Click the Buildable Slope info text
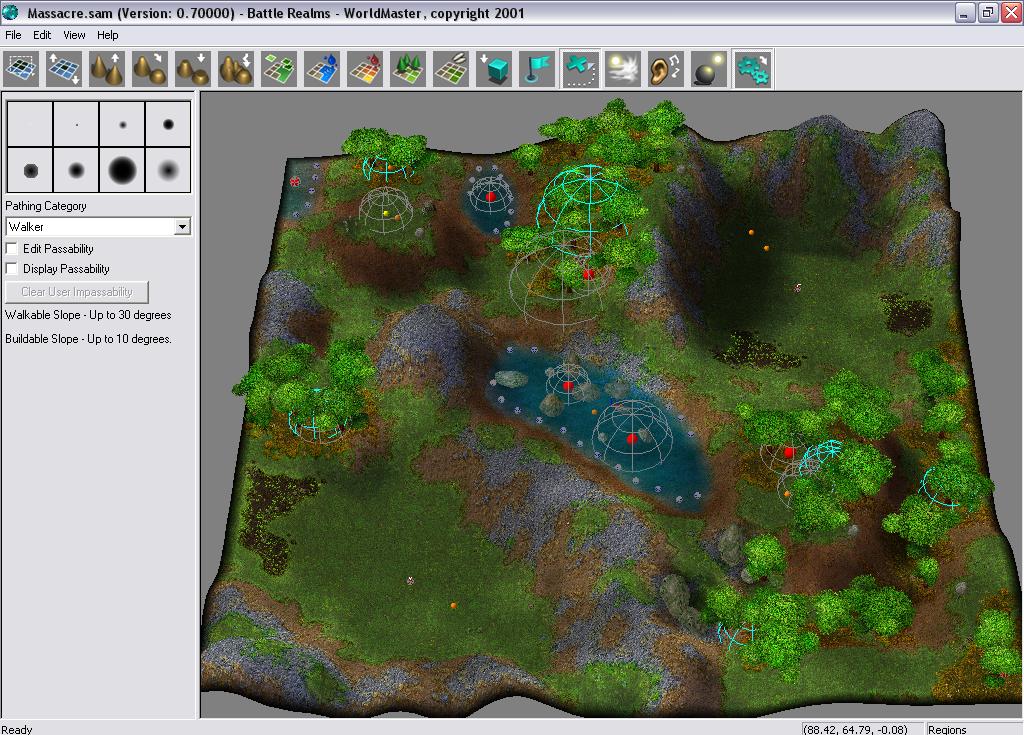The width and height of the screenshot is (1024, 735). [88, 339]
